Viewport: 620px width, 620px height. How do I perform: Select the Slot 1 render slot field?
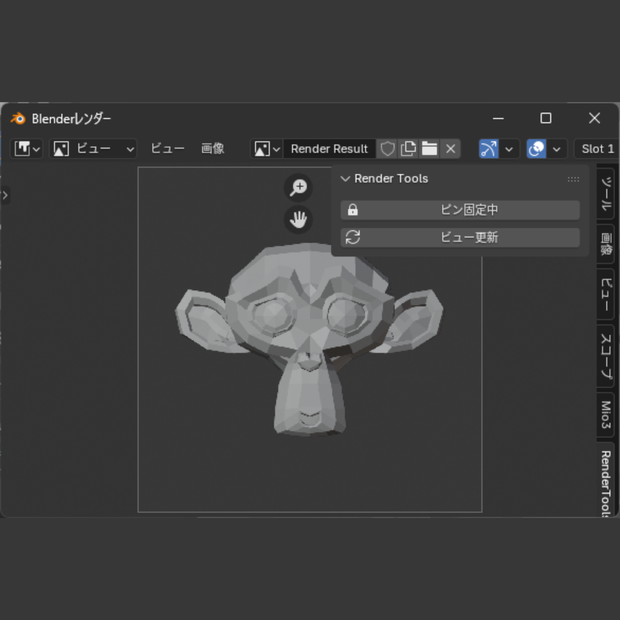(x=597, y=149)
